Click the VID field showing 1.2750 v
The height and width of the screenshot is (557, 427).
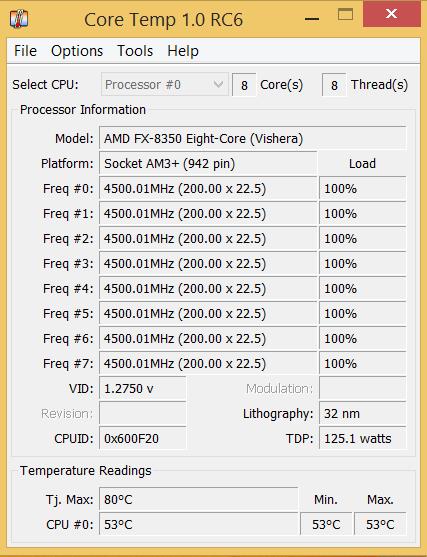click(x=142, y=389)
